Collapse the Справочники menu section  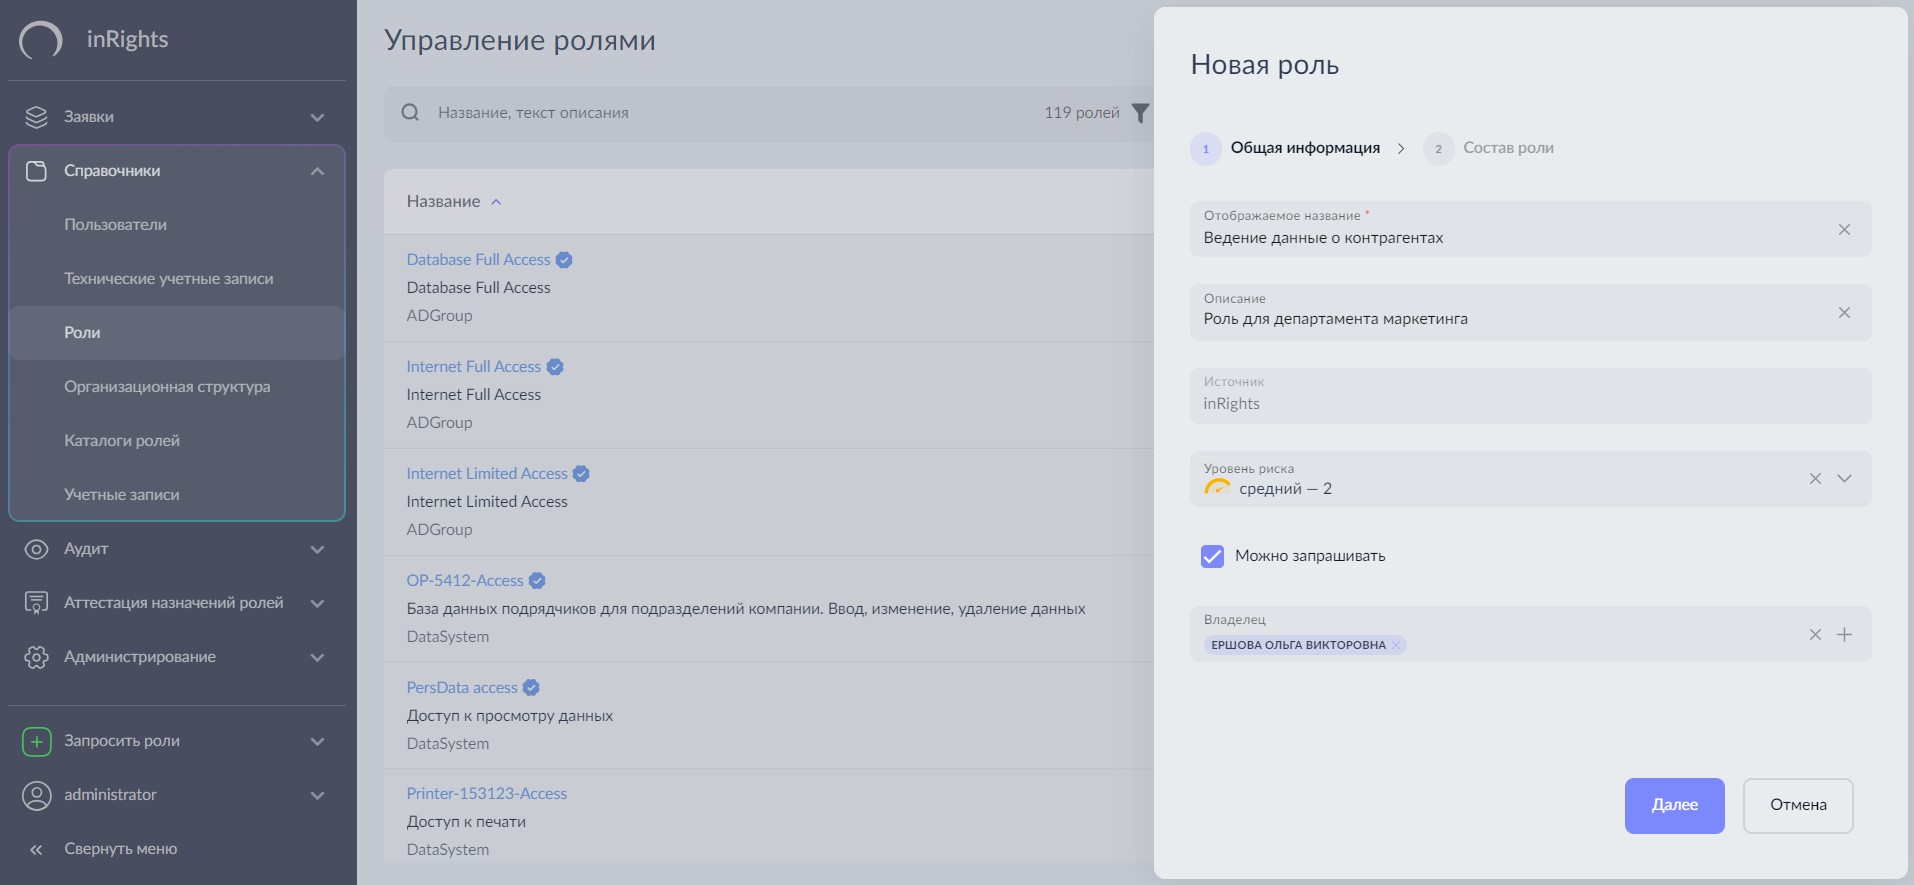click(x=317, y=171)
